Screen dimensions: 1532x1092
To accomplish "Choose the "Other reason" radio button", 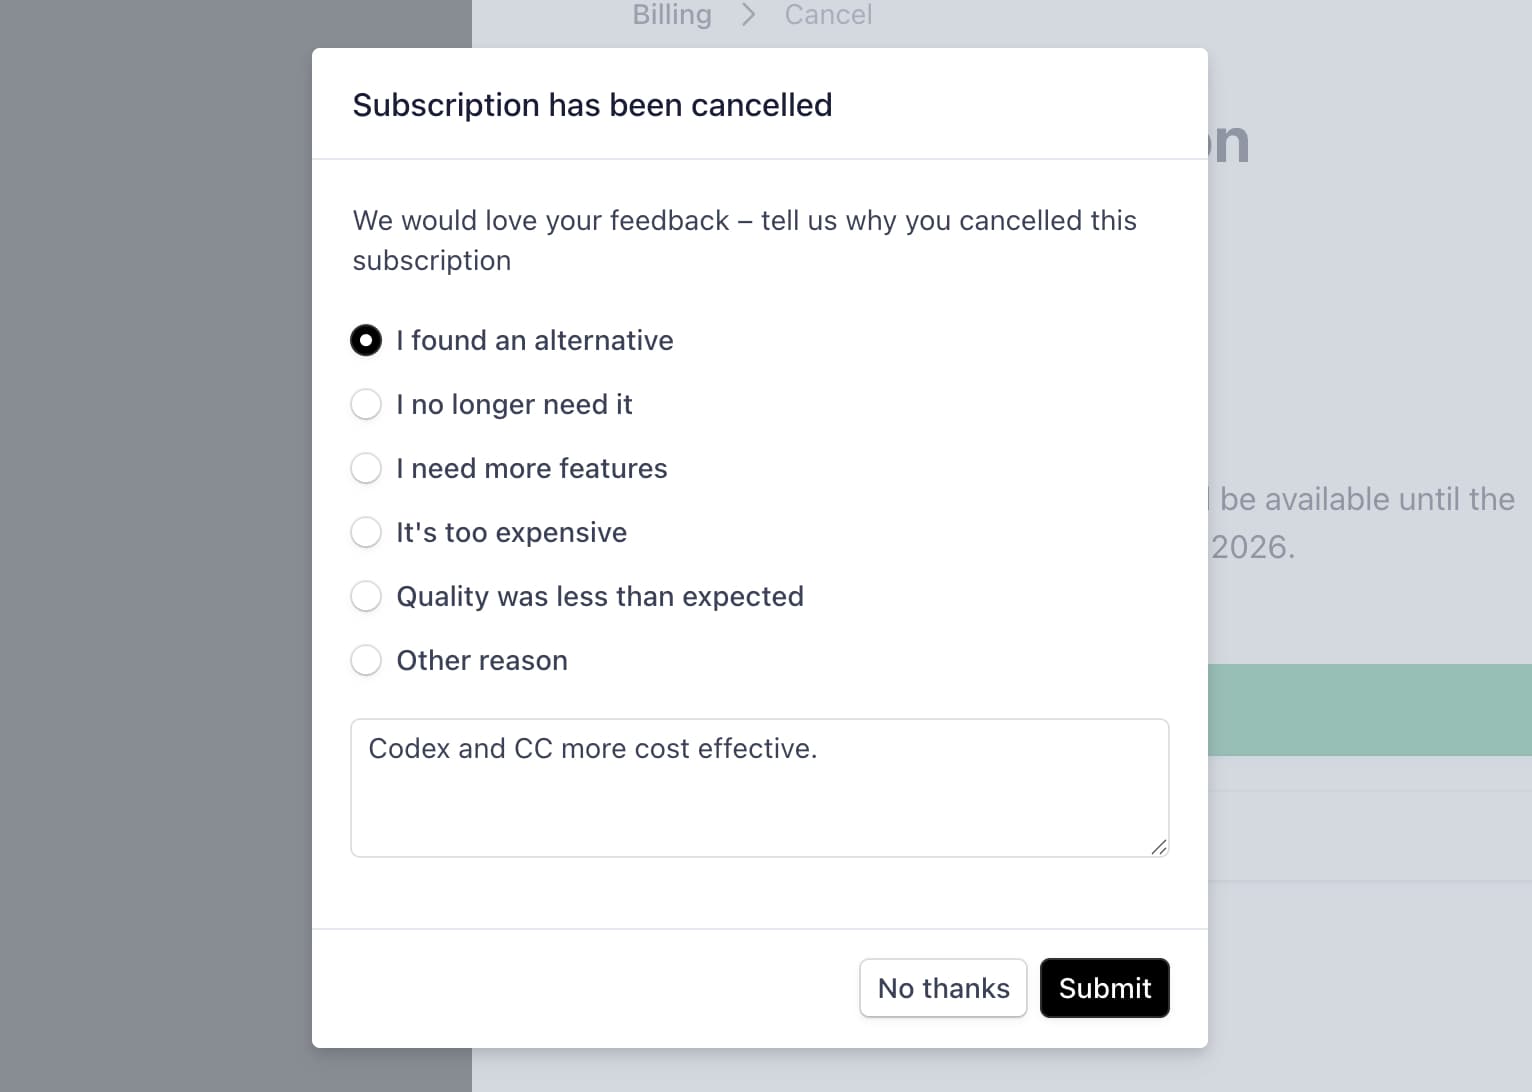I will pyautogui.click(x=366, y=660).
